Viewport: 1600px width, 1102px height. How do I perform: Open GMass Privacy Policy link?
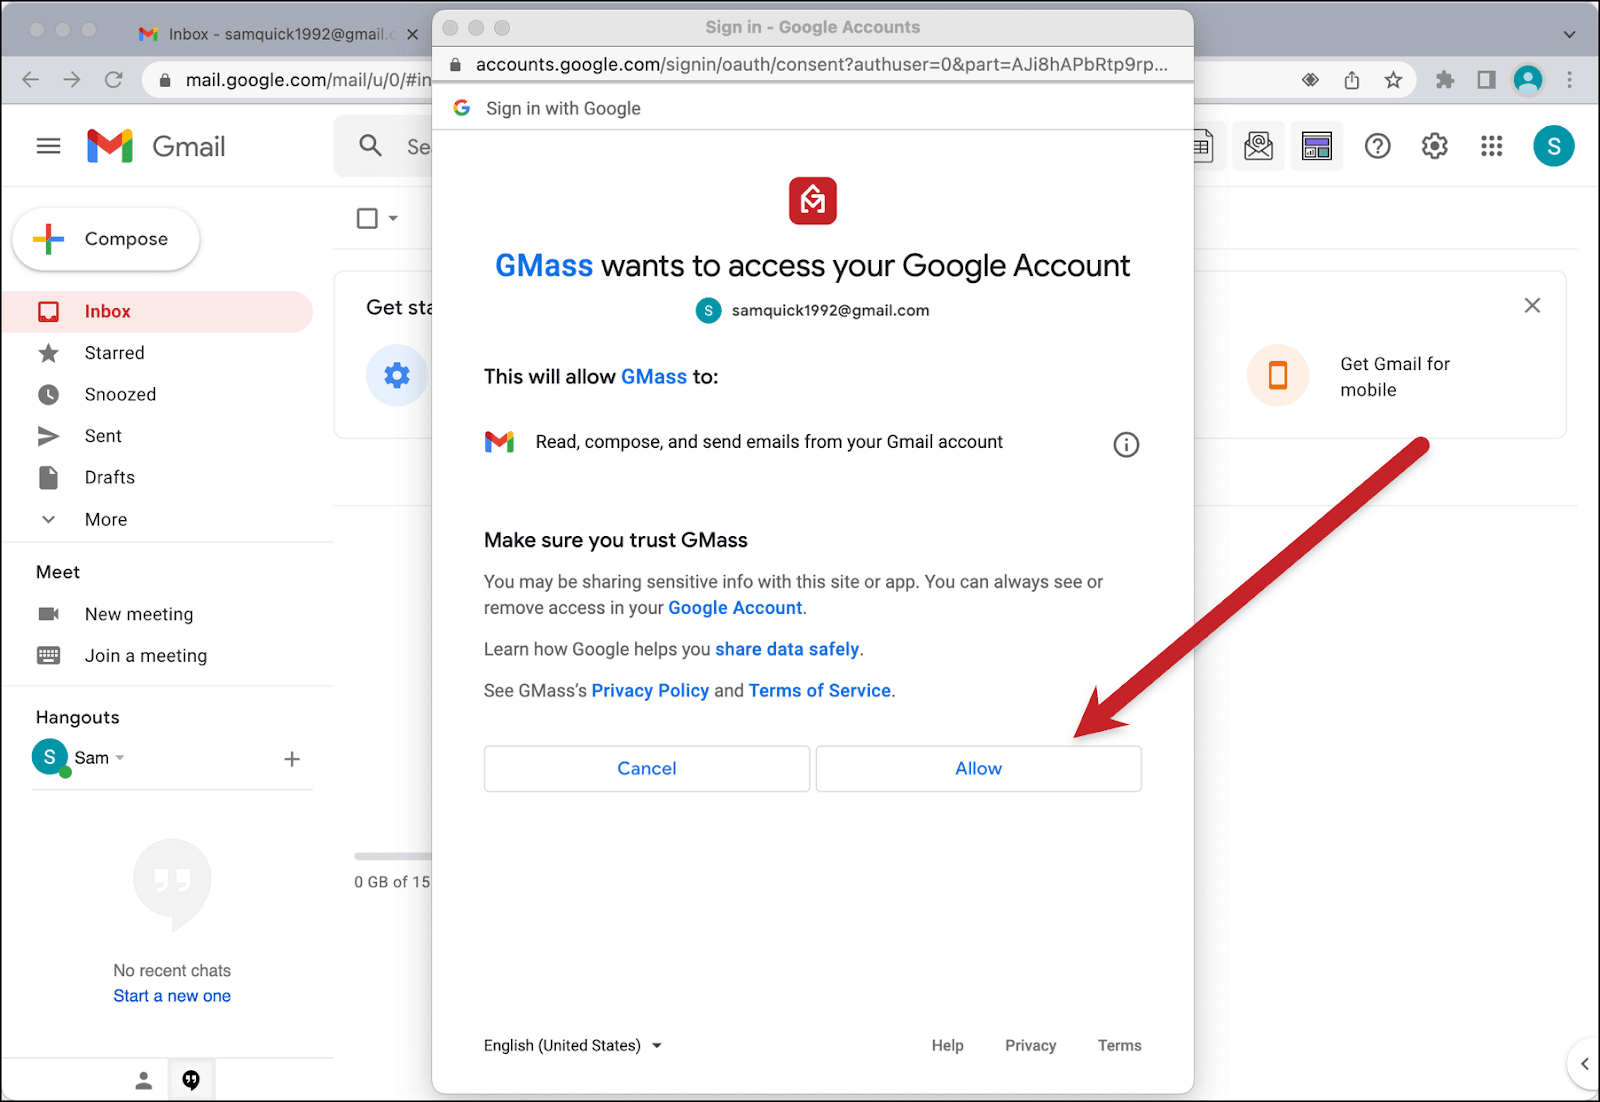pyautogui.click(x=650, y=691)
